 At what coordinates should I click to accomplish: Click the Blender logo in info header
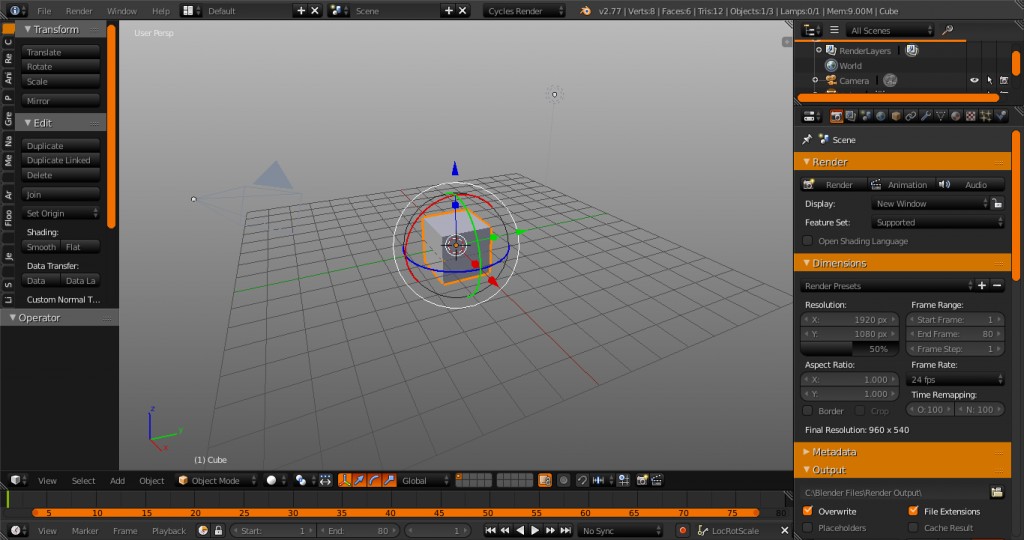(x=586, y=11)
